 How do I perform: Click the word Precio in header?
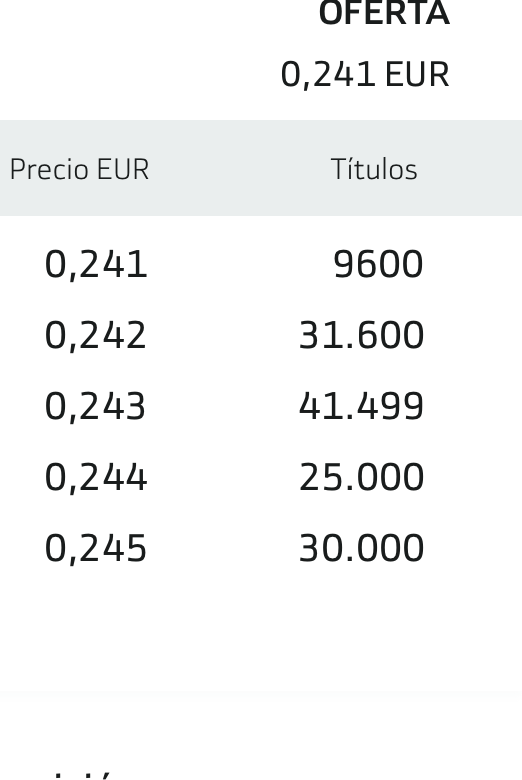coord(49,169)
